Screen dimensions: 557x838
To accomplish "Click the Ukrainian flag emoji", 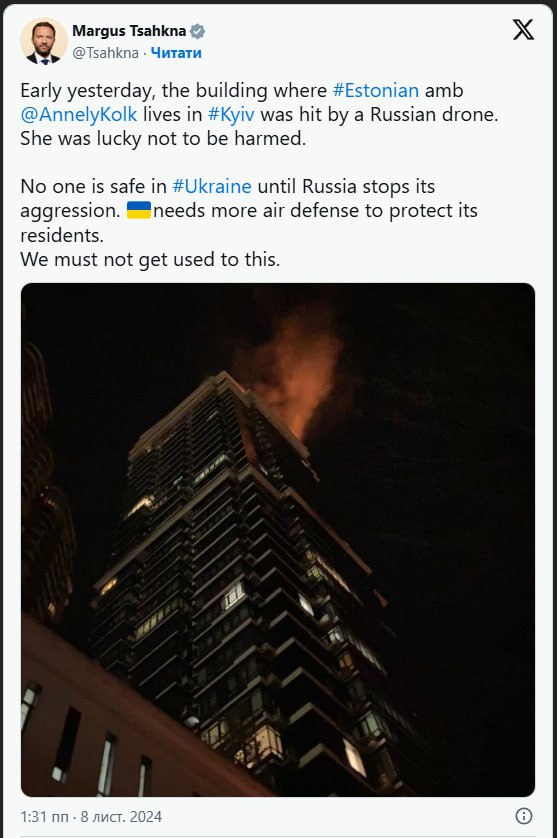I will pyautogui.click(x=139, y=210).
